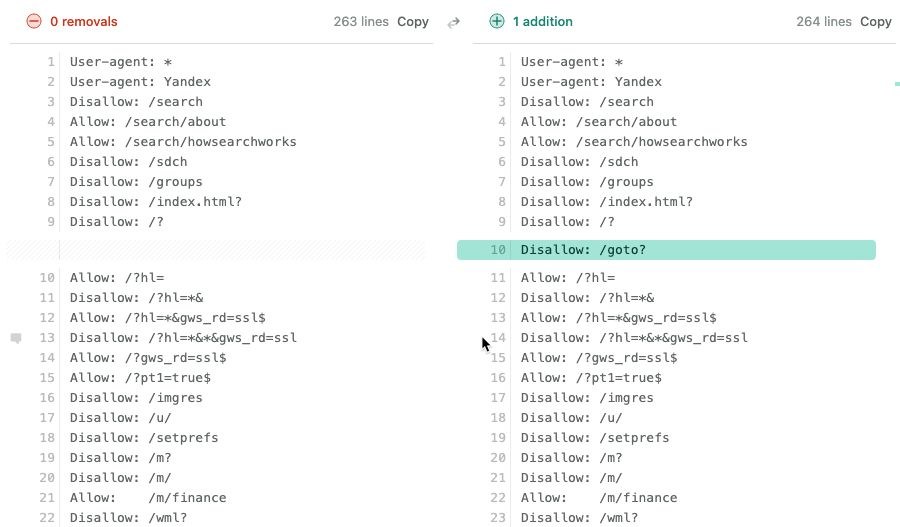Viewport: 900px width, 527px height.
Task: Click left panel 'Allow: /?hl=*&gws_rd=ssl$' line
Action: coord(168,318)
